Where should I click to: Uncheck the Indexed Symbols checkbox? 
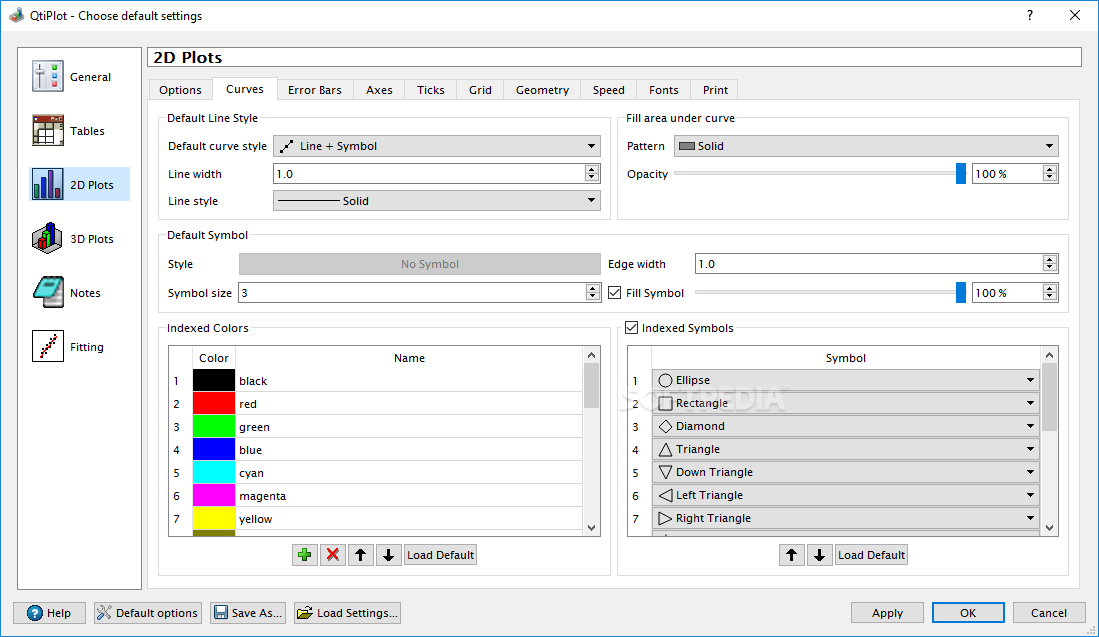coord(632,327)
